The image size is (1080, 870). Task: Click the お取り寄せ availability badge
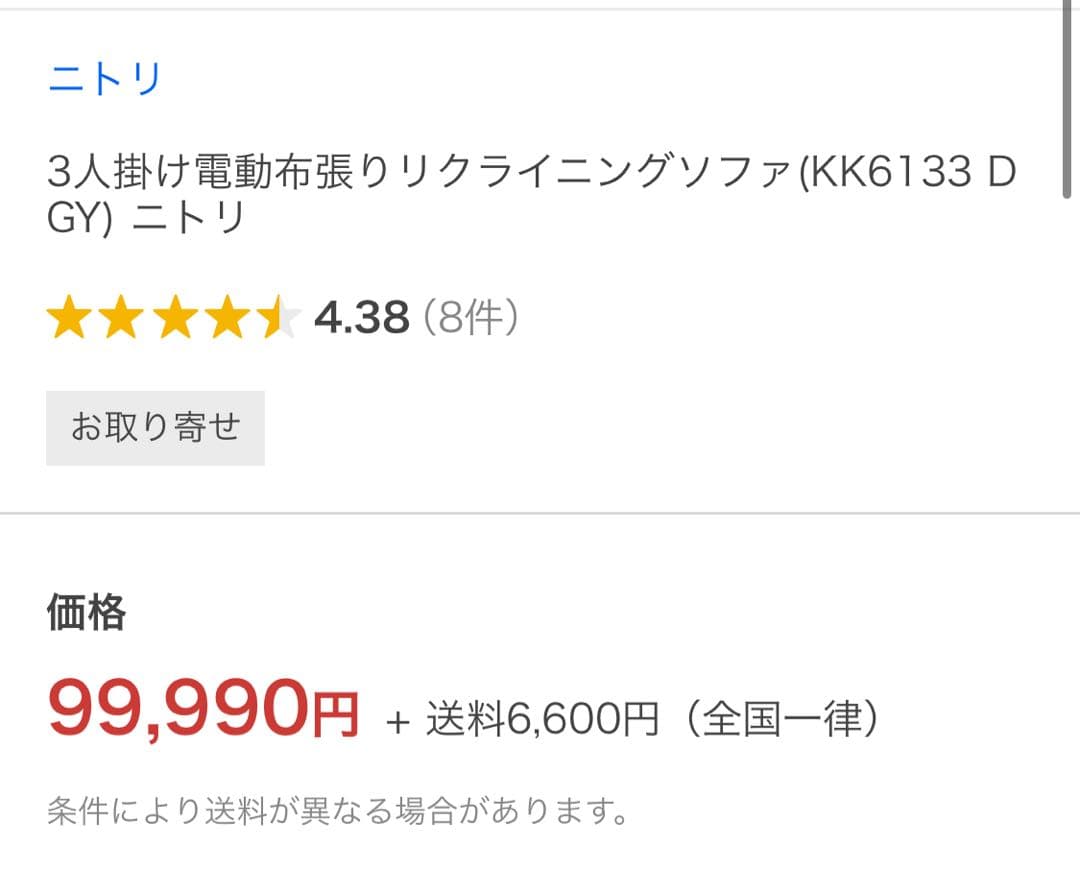point(156,427)
